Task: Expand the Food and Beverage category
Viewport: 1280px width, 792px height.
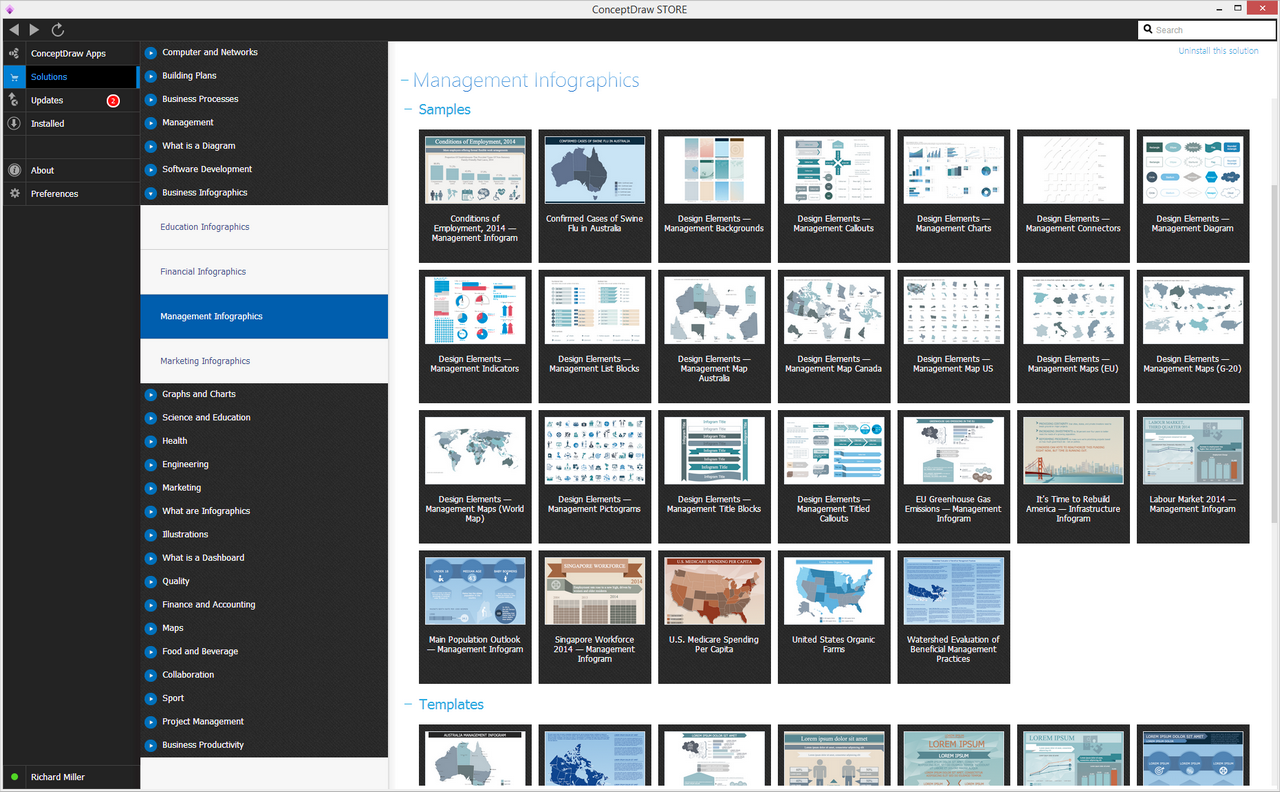Action: (151, 652)
